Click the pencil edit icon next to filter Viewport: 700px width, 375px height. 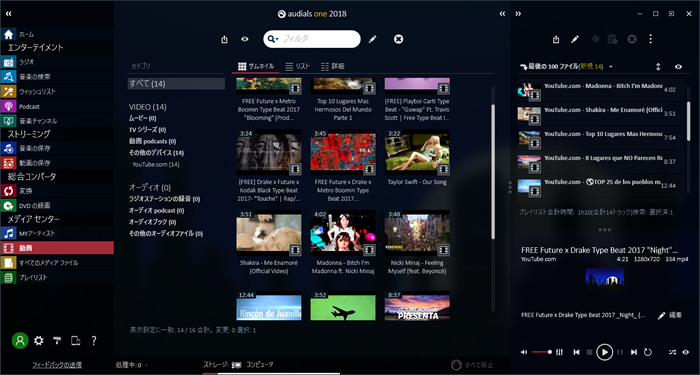point(372,39)
